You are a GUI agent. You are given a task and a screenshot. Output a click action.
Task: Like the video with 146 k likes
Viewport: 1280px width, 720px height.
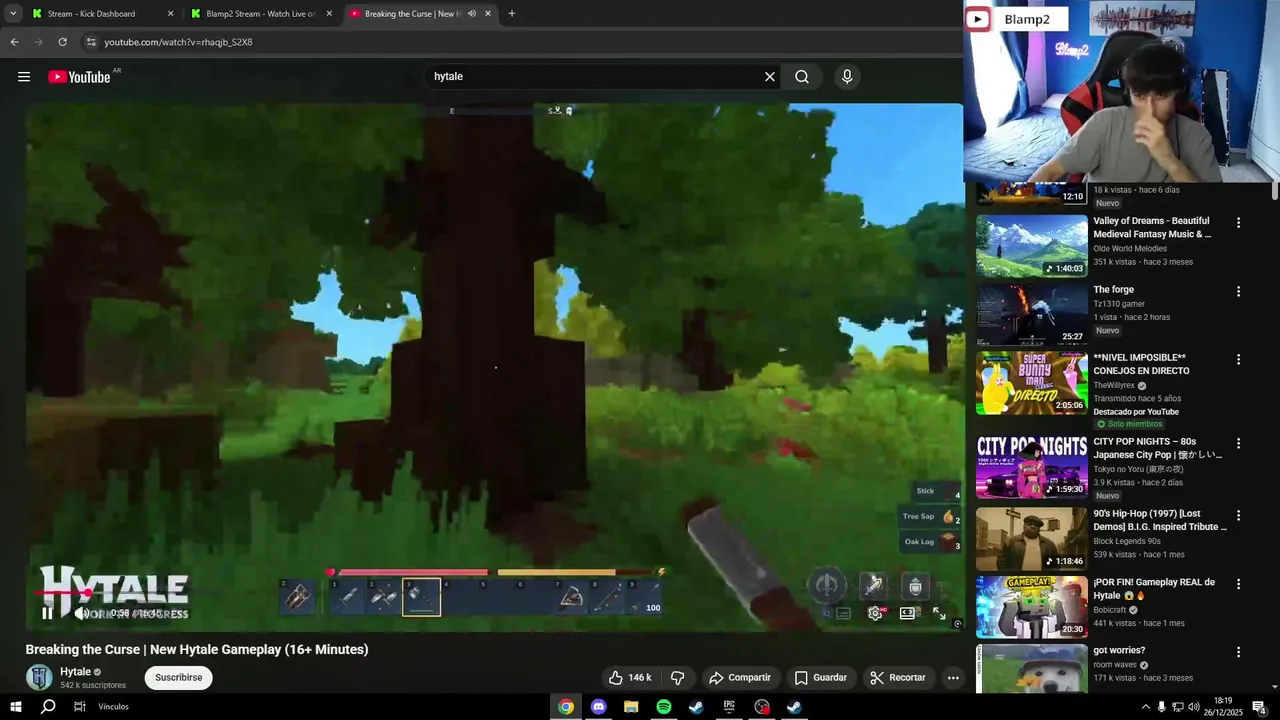pyautogui.click(x=630, y=677)
